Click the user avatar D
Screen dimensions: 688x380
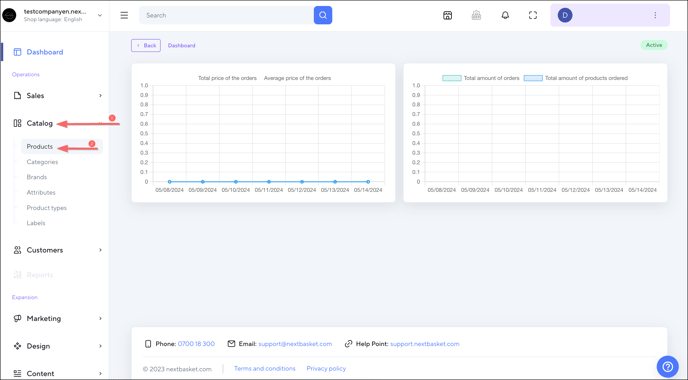pyautogui.click(x=565, y=15)
